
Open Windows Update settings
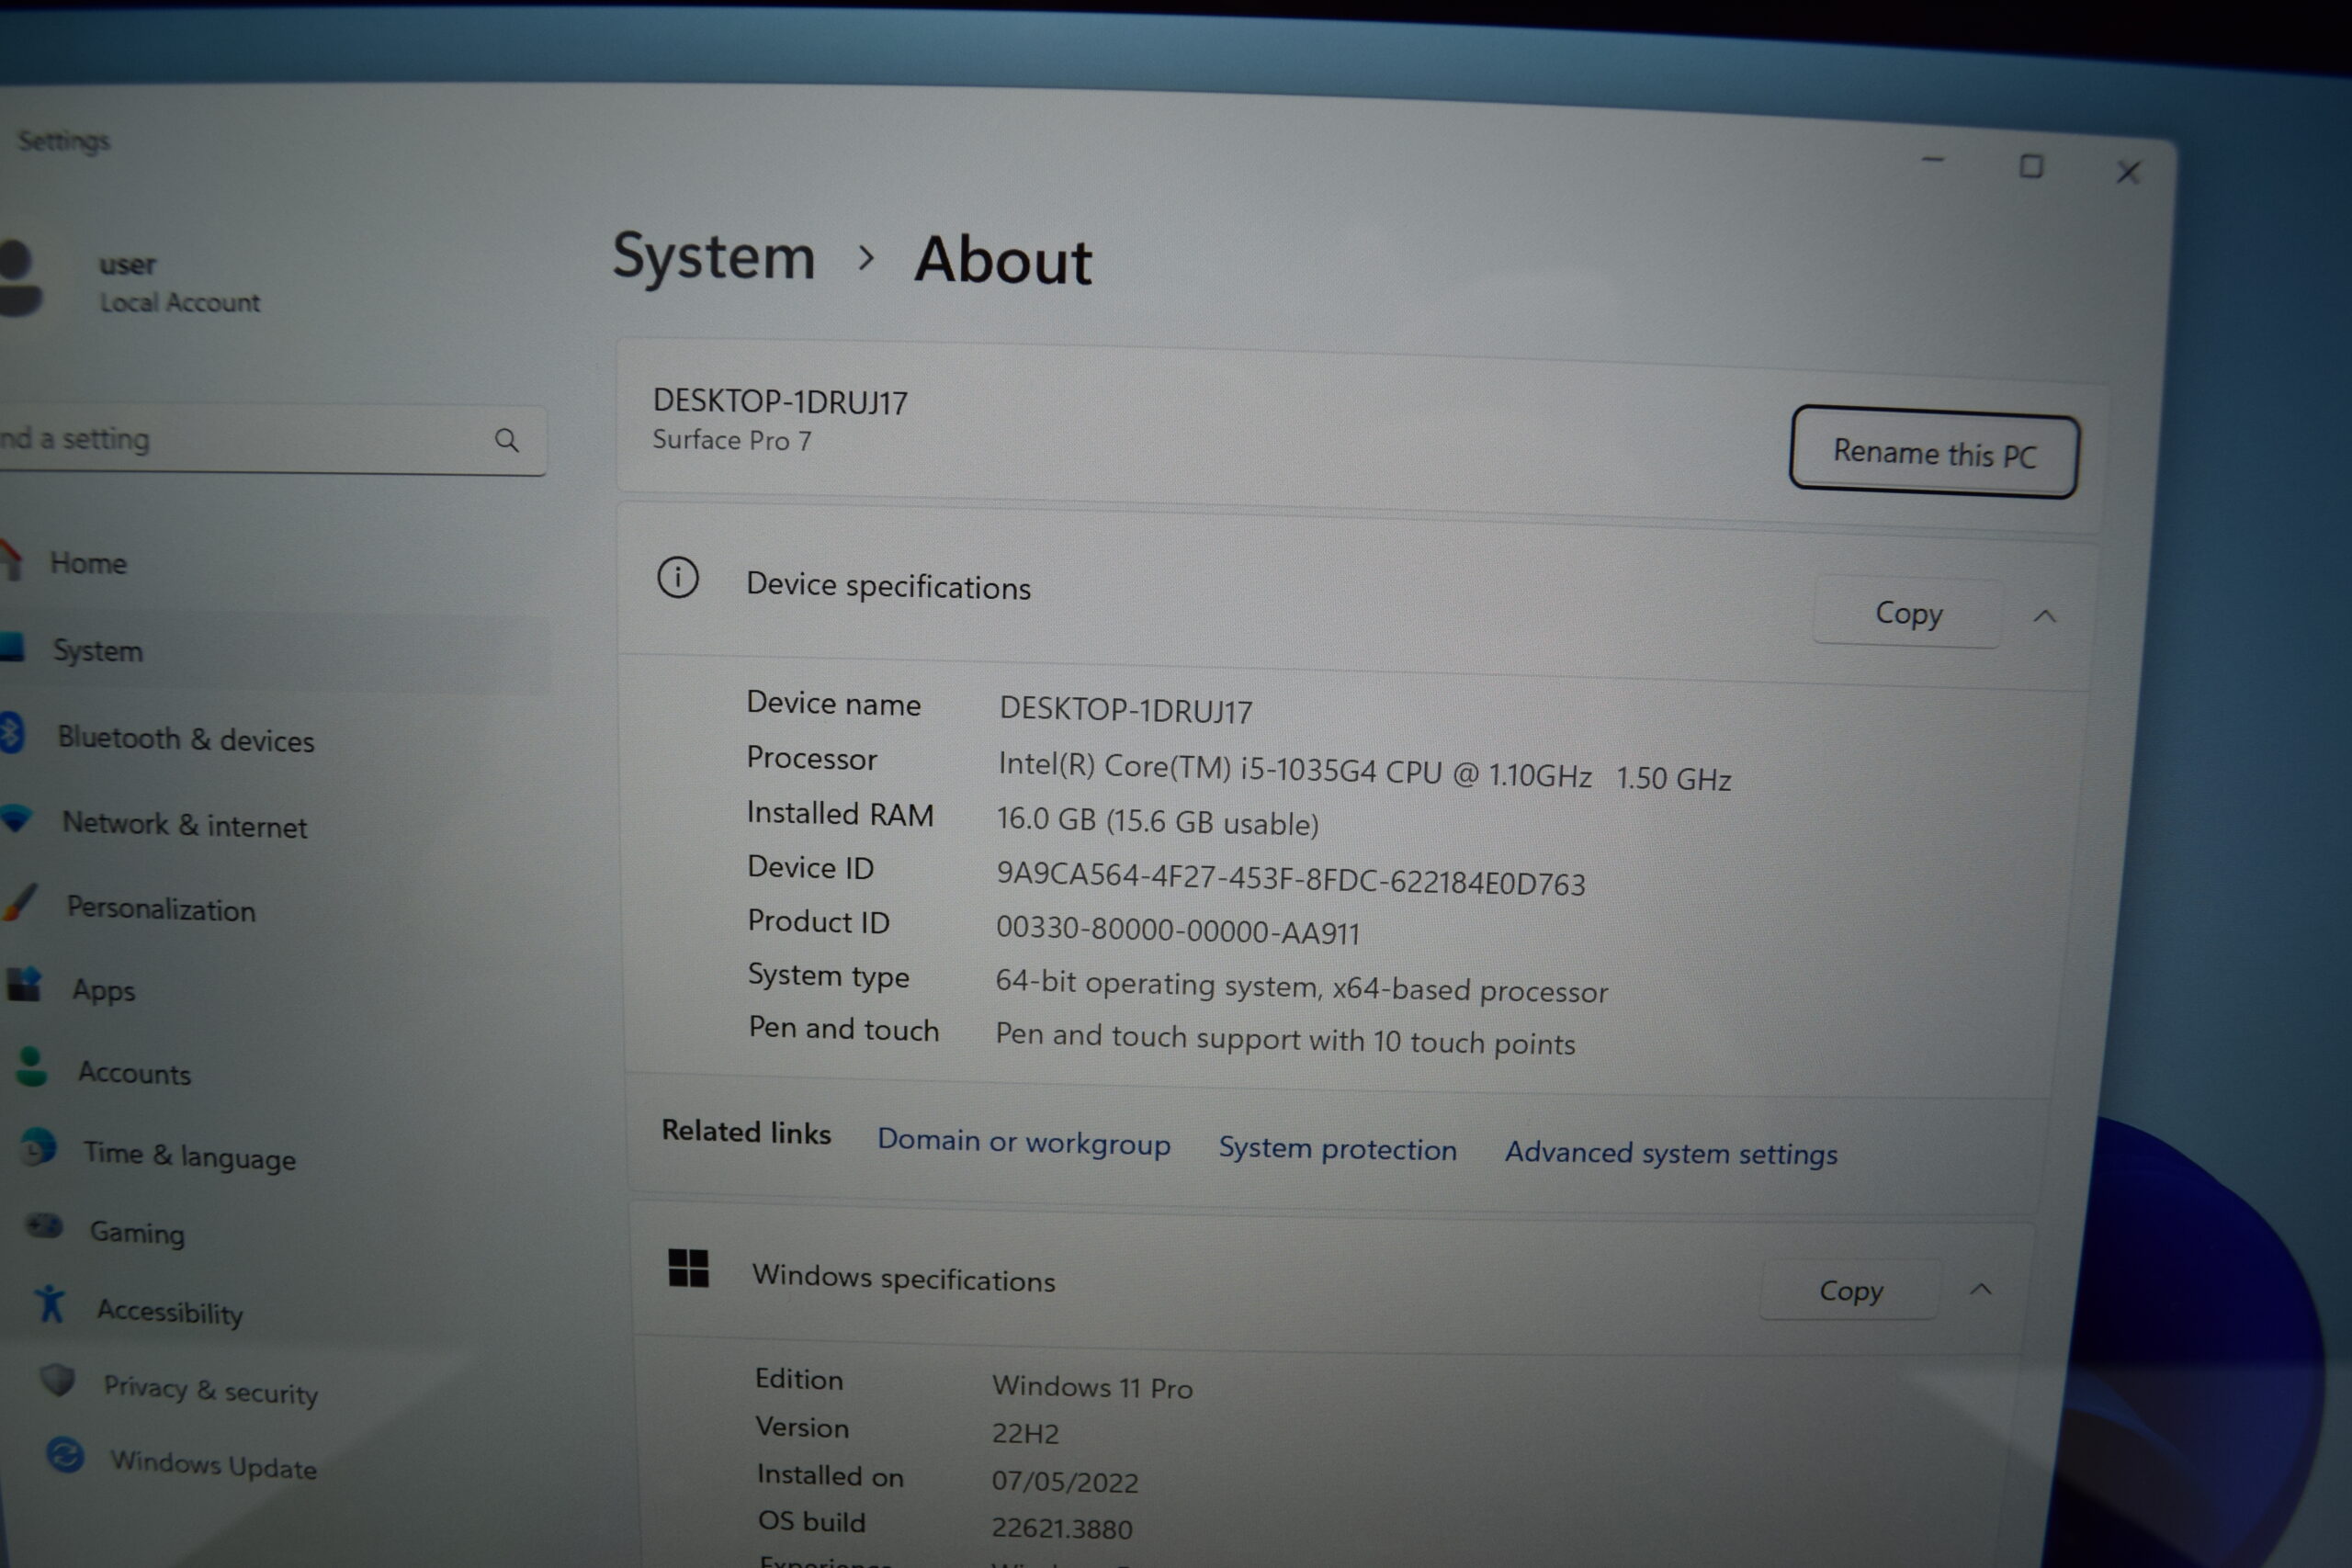tap(214, 1465)
